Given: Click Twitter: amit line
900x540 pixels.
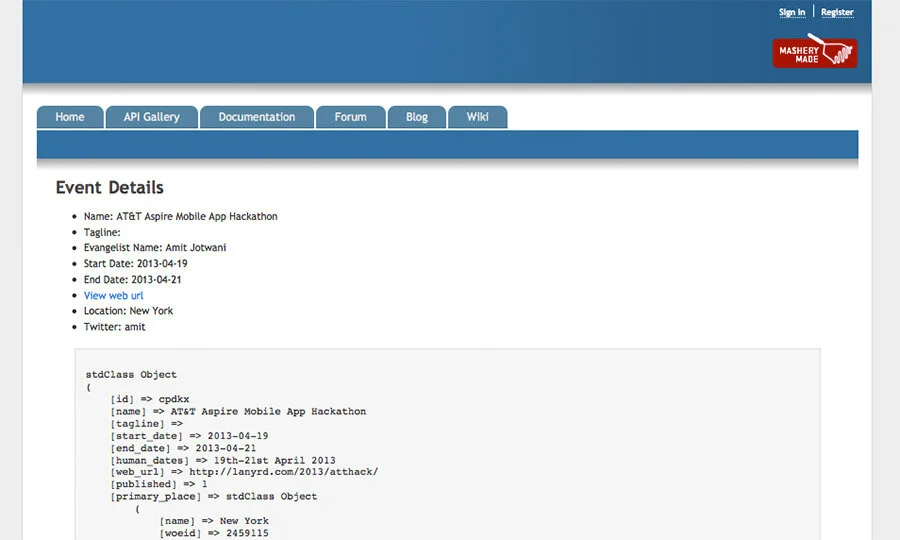Looking at the screenshot, I should pyautogui.click(x=115, y=327).
